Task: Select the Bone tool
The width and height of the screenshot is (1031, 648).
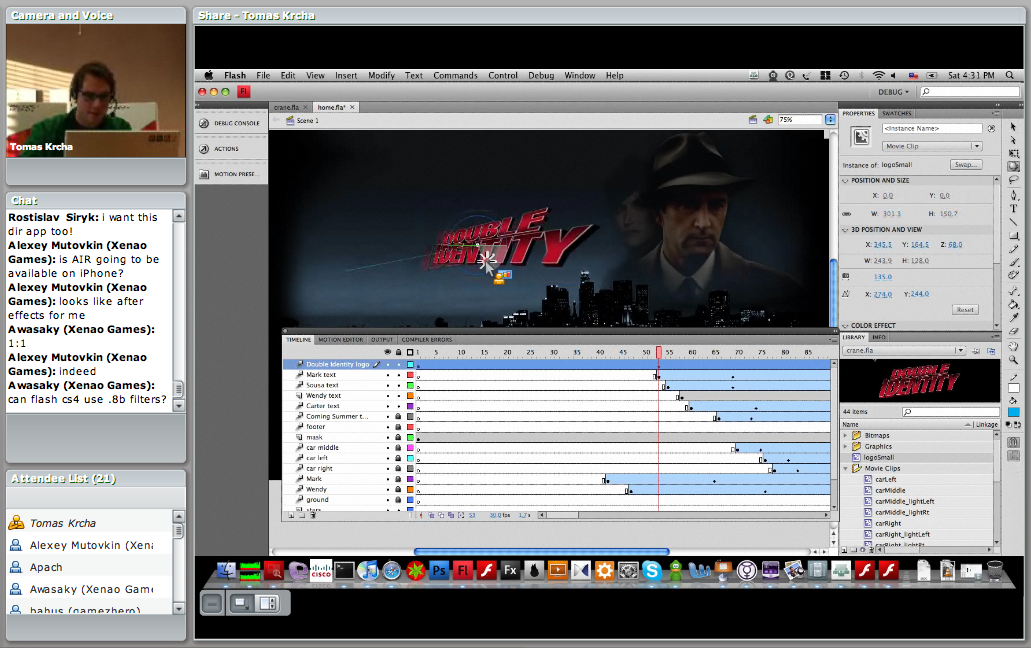Action: tap(1013, 290)
